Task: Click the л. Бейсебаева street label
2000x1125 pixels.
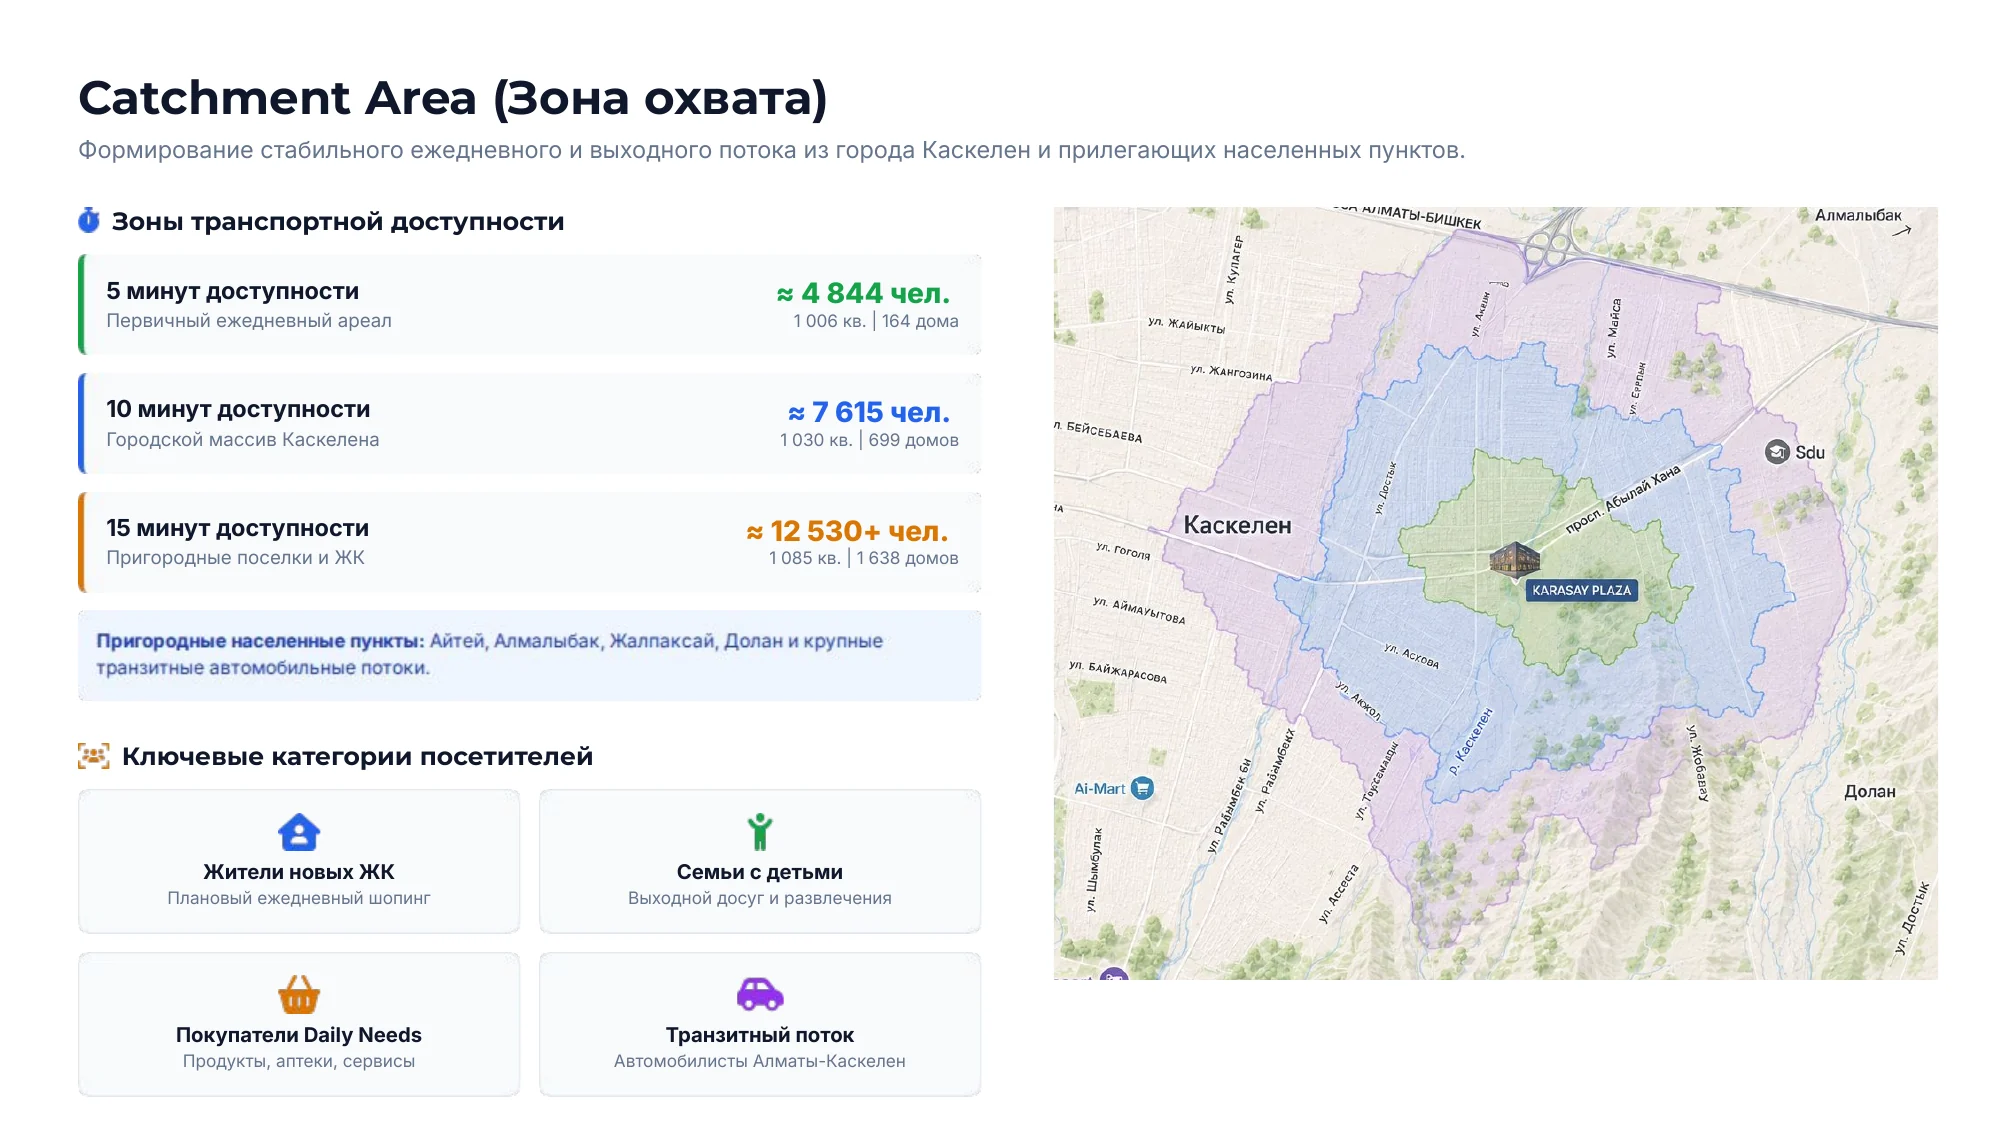Action: coord(1099,431)
